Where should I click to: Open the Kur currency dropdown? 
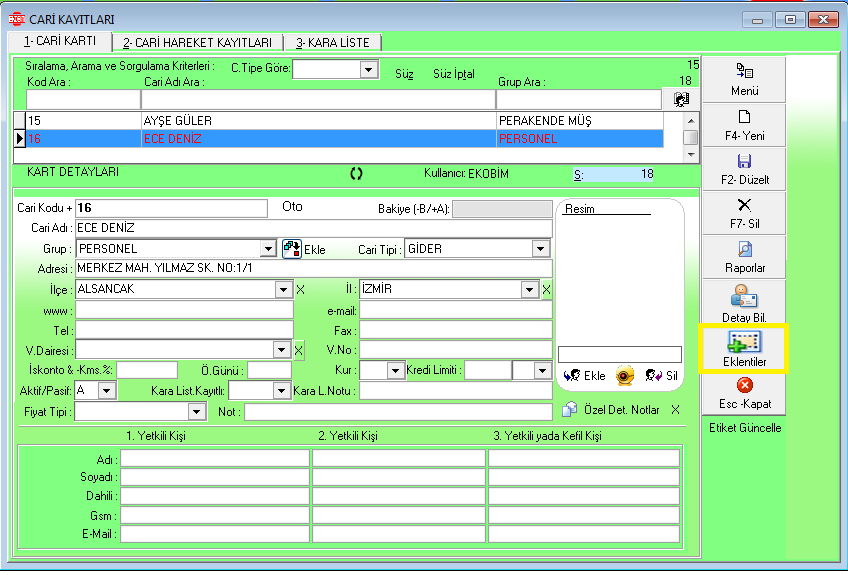[395, 371]
